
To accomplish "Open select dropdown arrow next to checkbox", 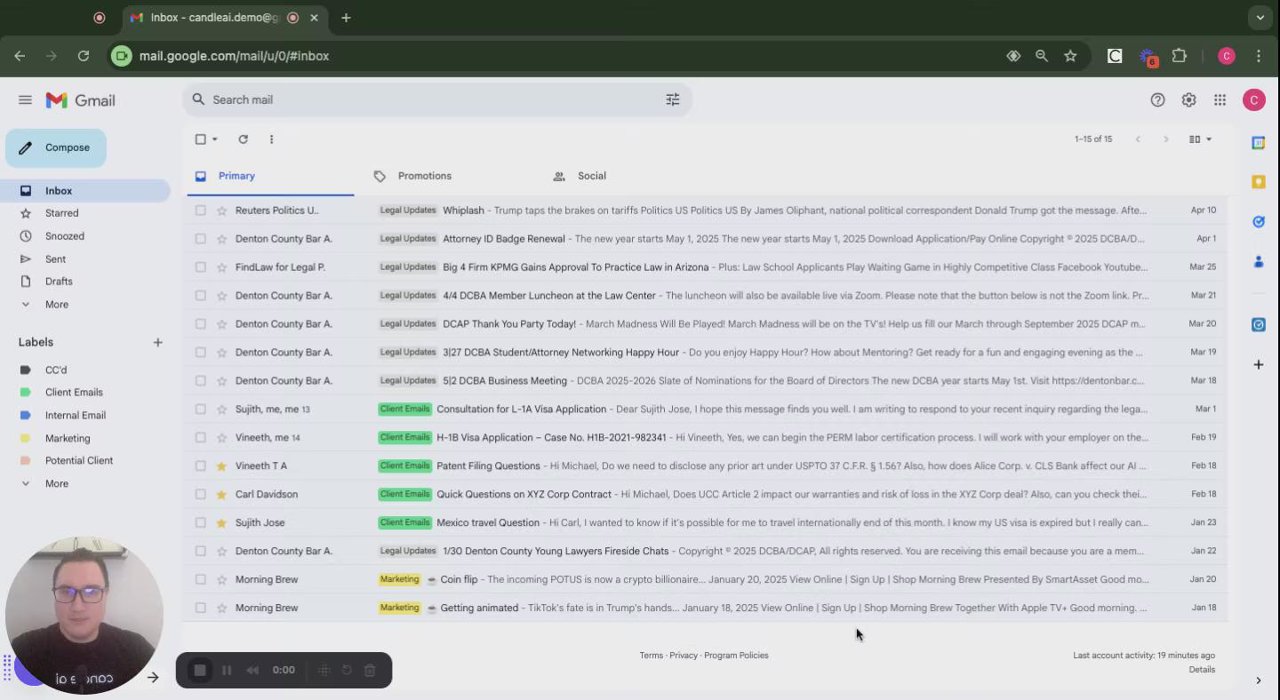I will (214, 139).
